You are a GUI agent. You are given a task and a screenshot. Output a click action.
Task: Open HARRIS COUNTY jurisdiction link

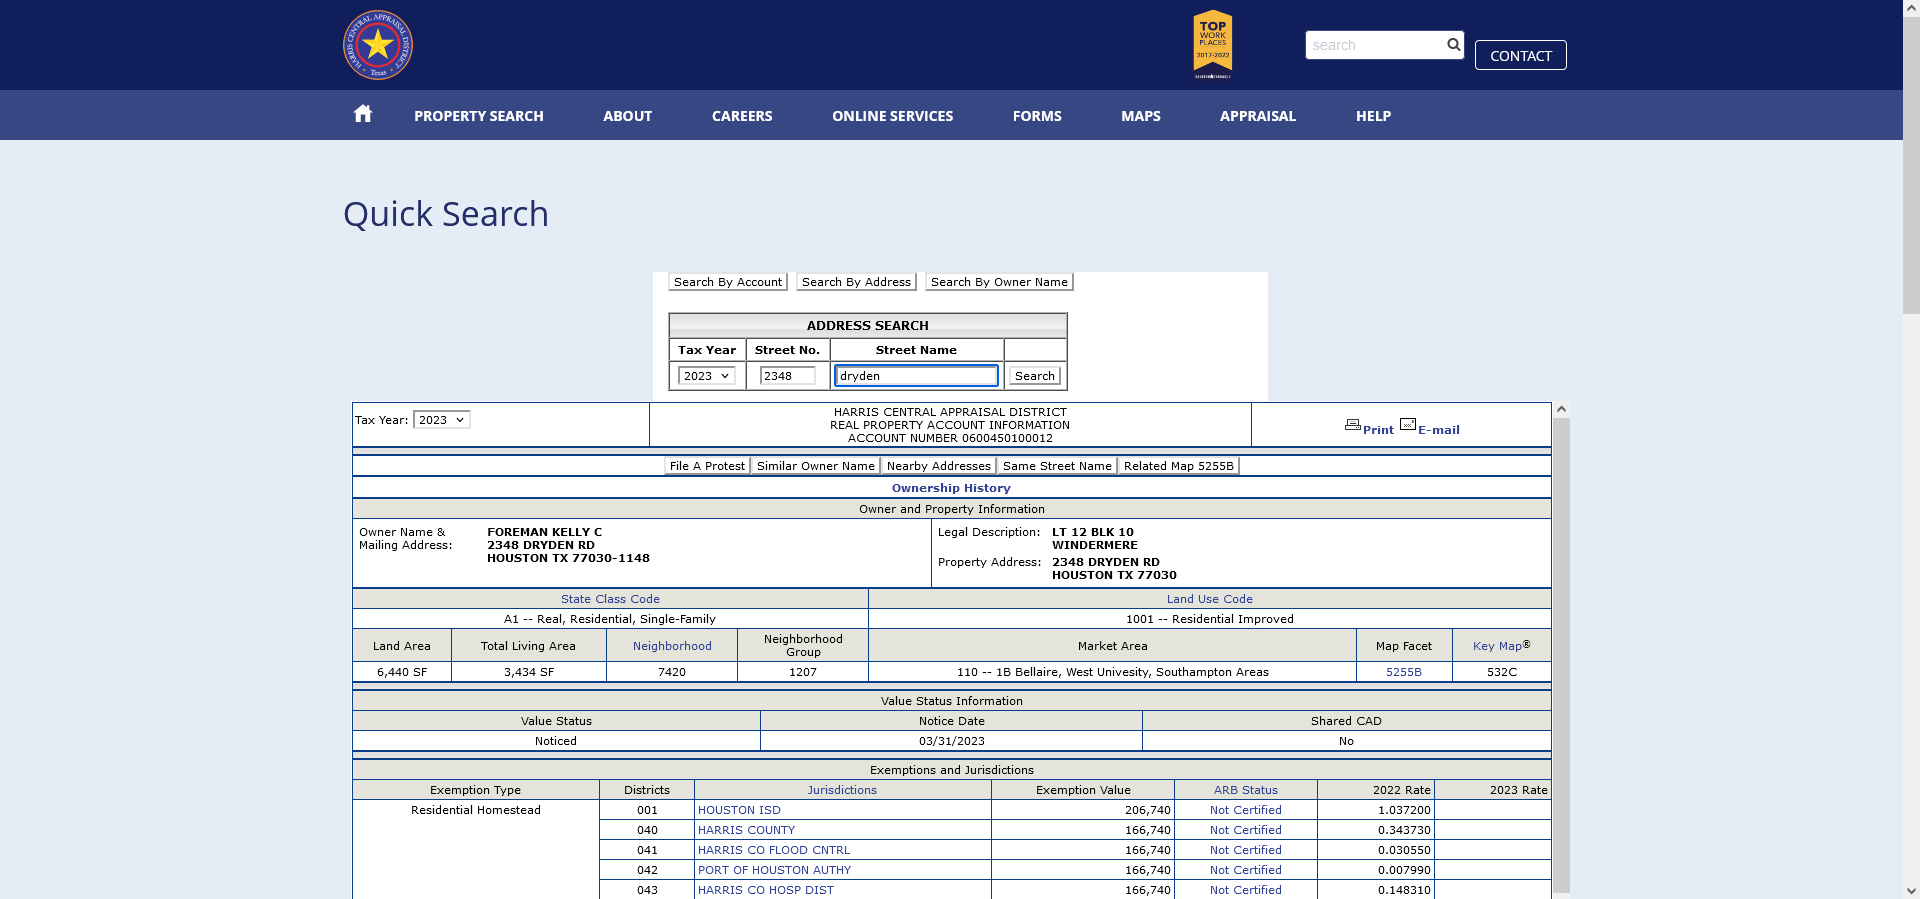[746, 830]
